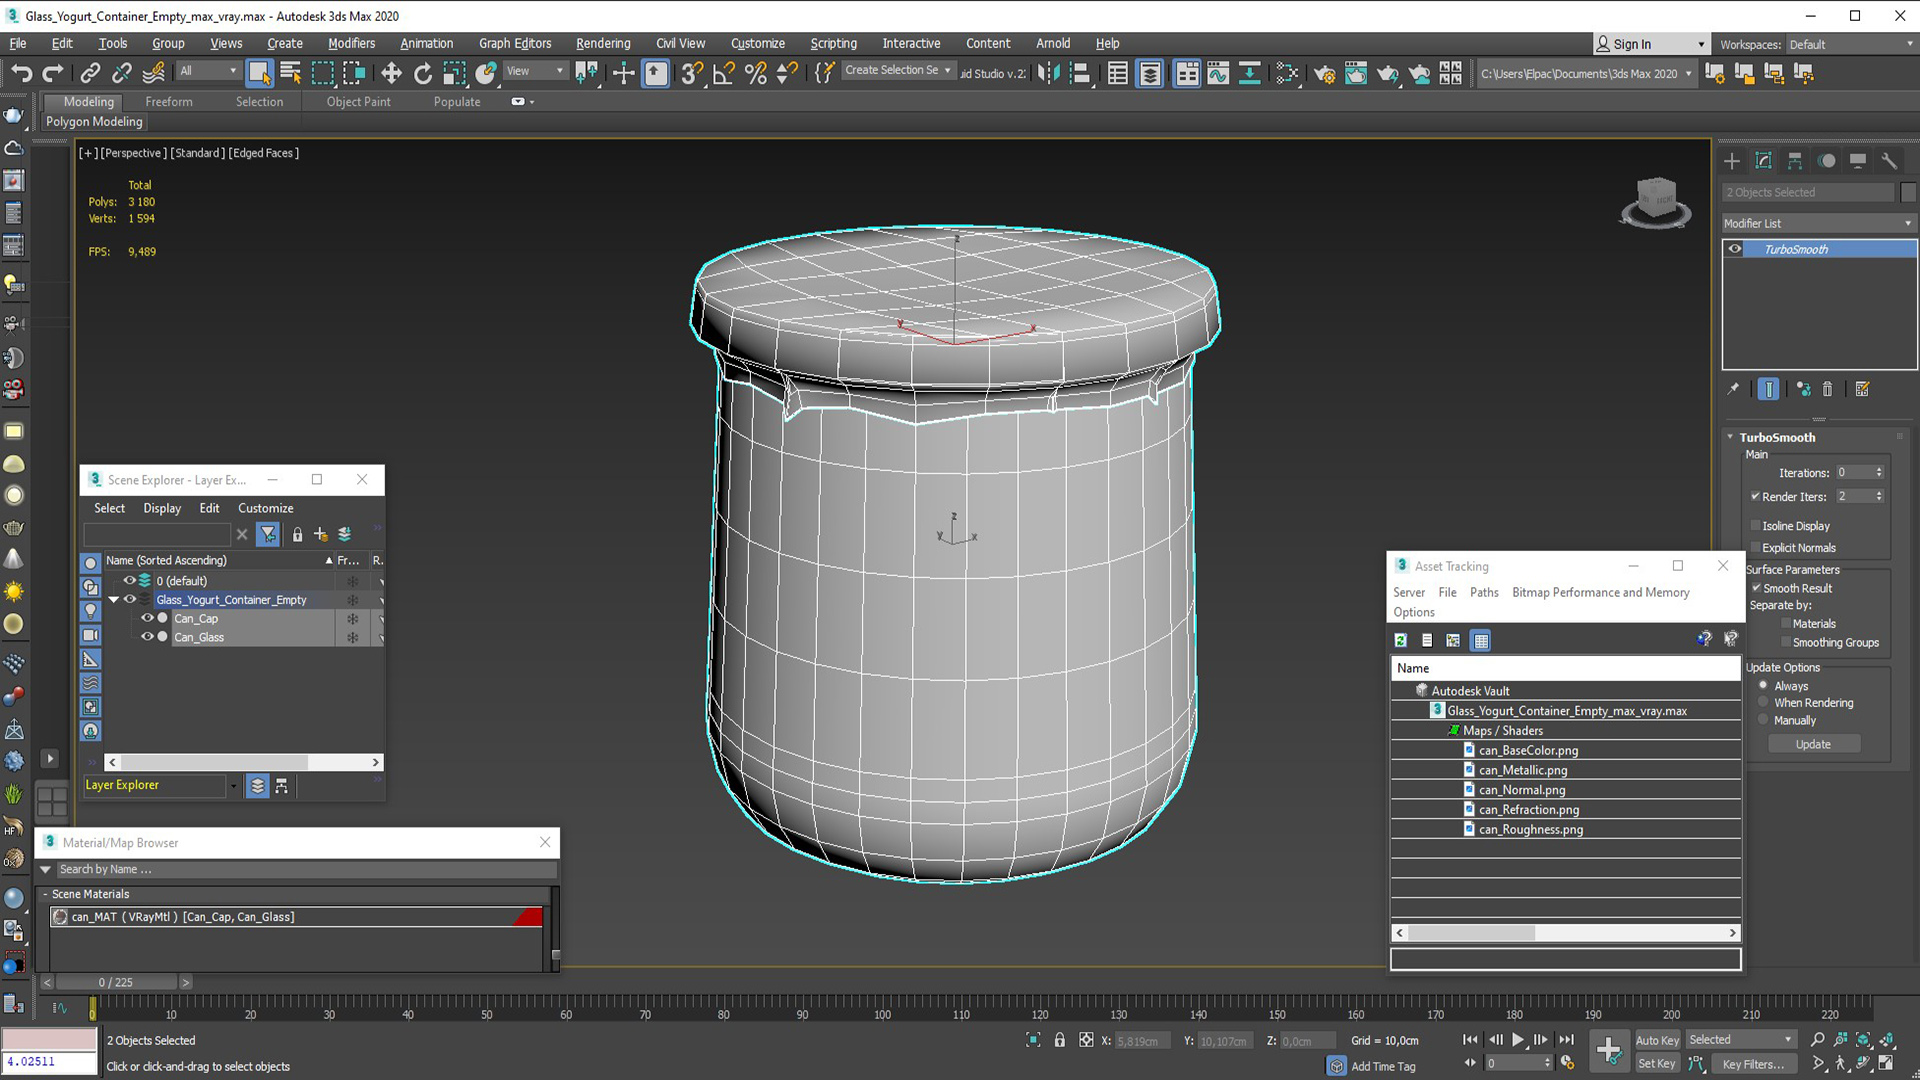Open the Material Editor icon
Screen dimensions: 1920x1080
(x=1287, y=73)
